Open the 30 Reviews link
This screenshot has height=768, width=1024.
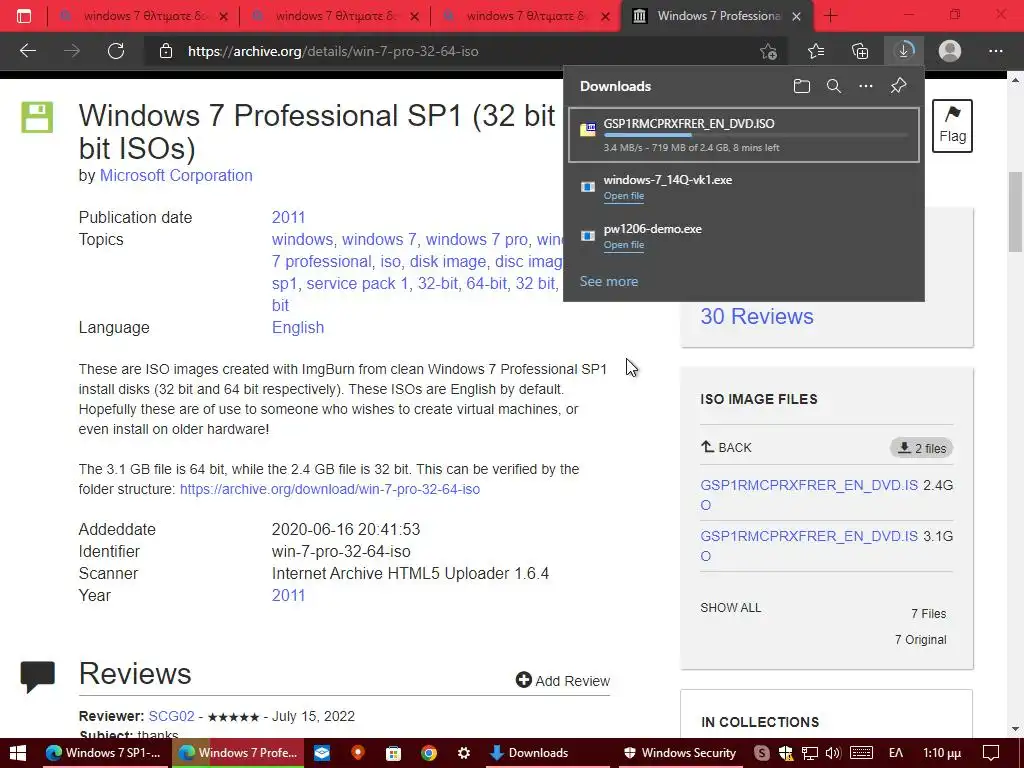(x=757, y=316)
